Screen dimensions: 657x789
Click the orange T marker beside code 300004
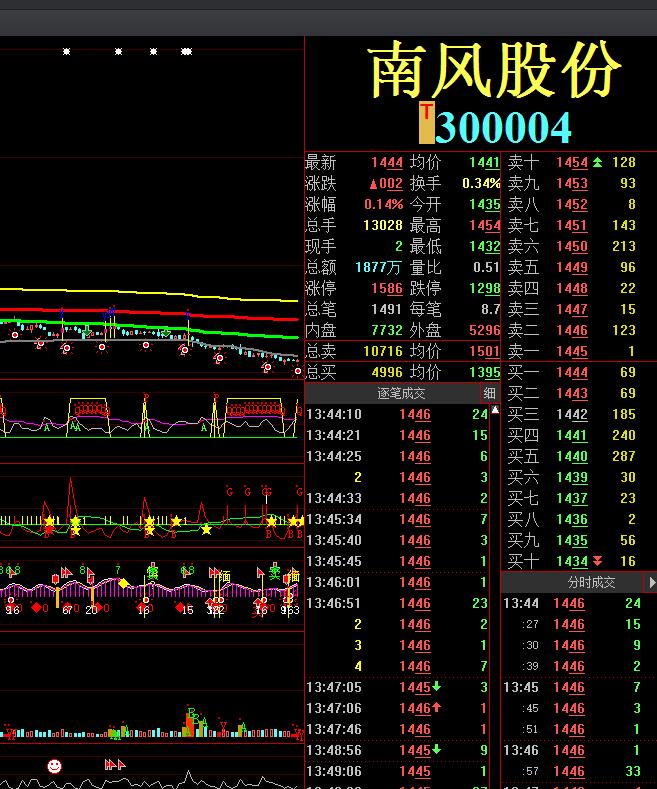[427, 123]
